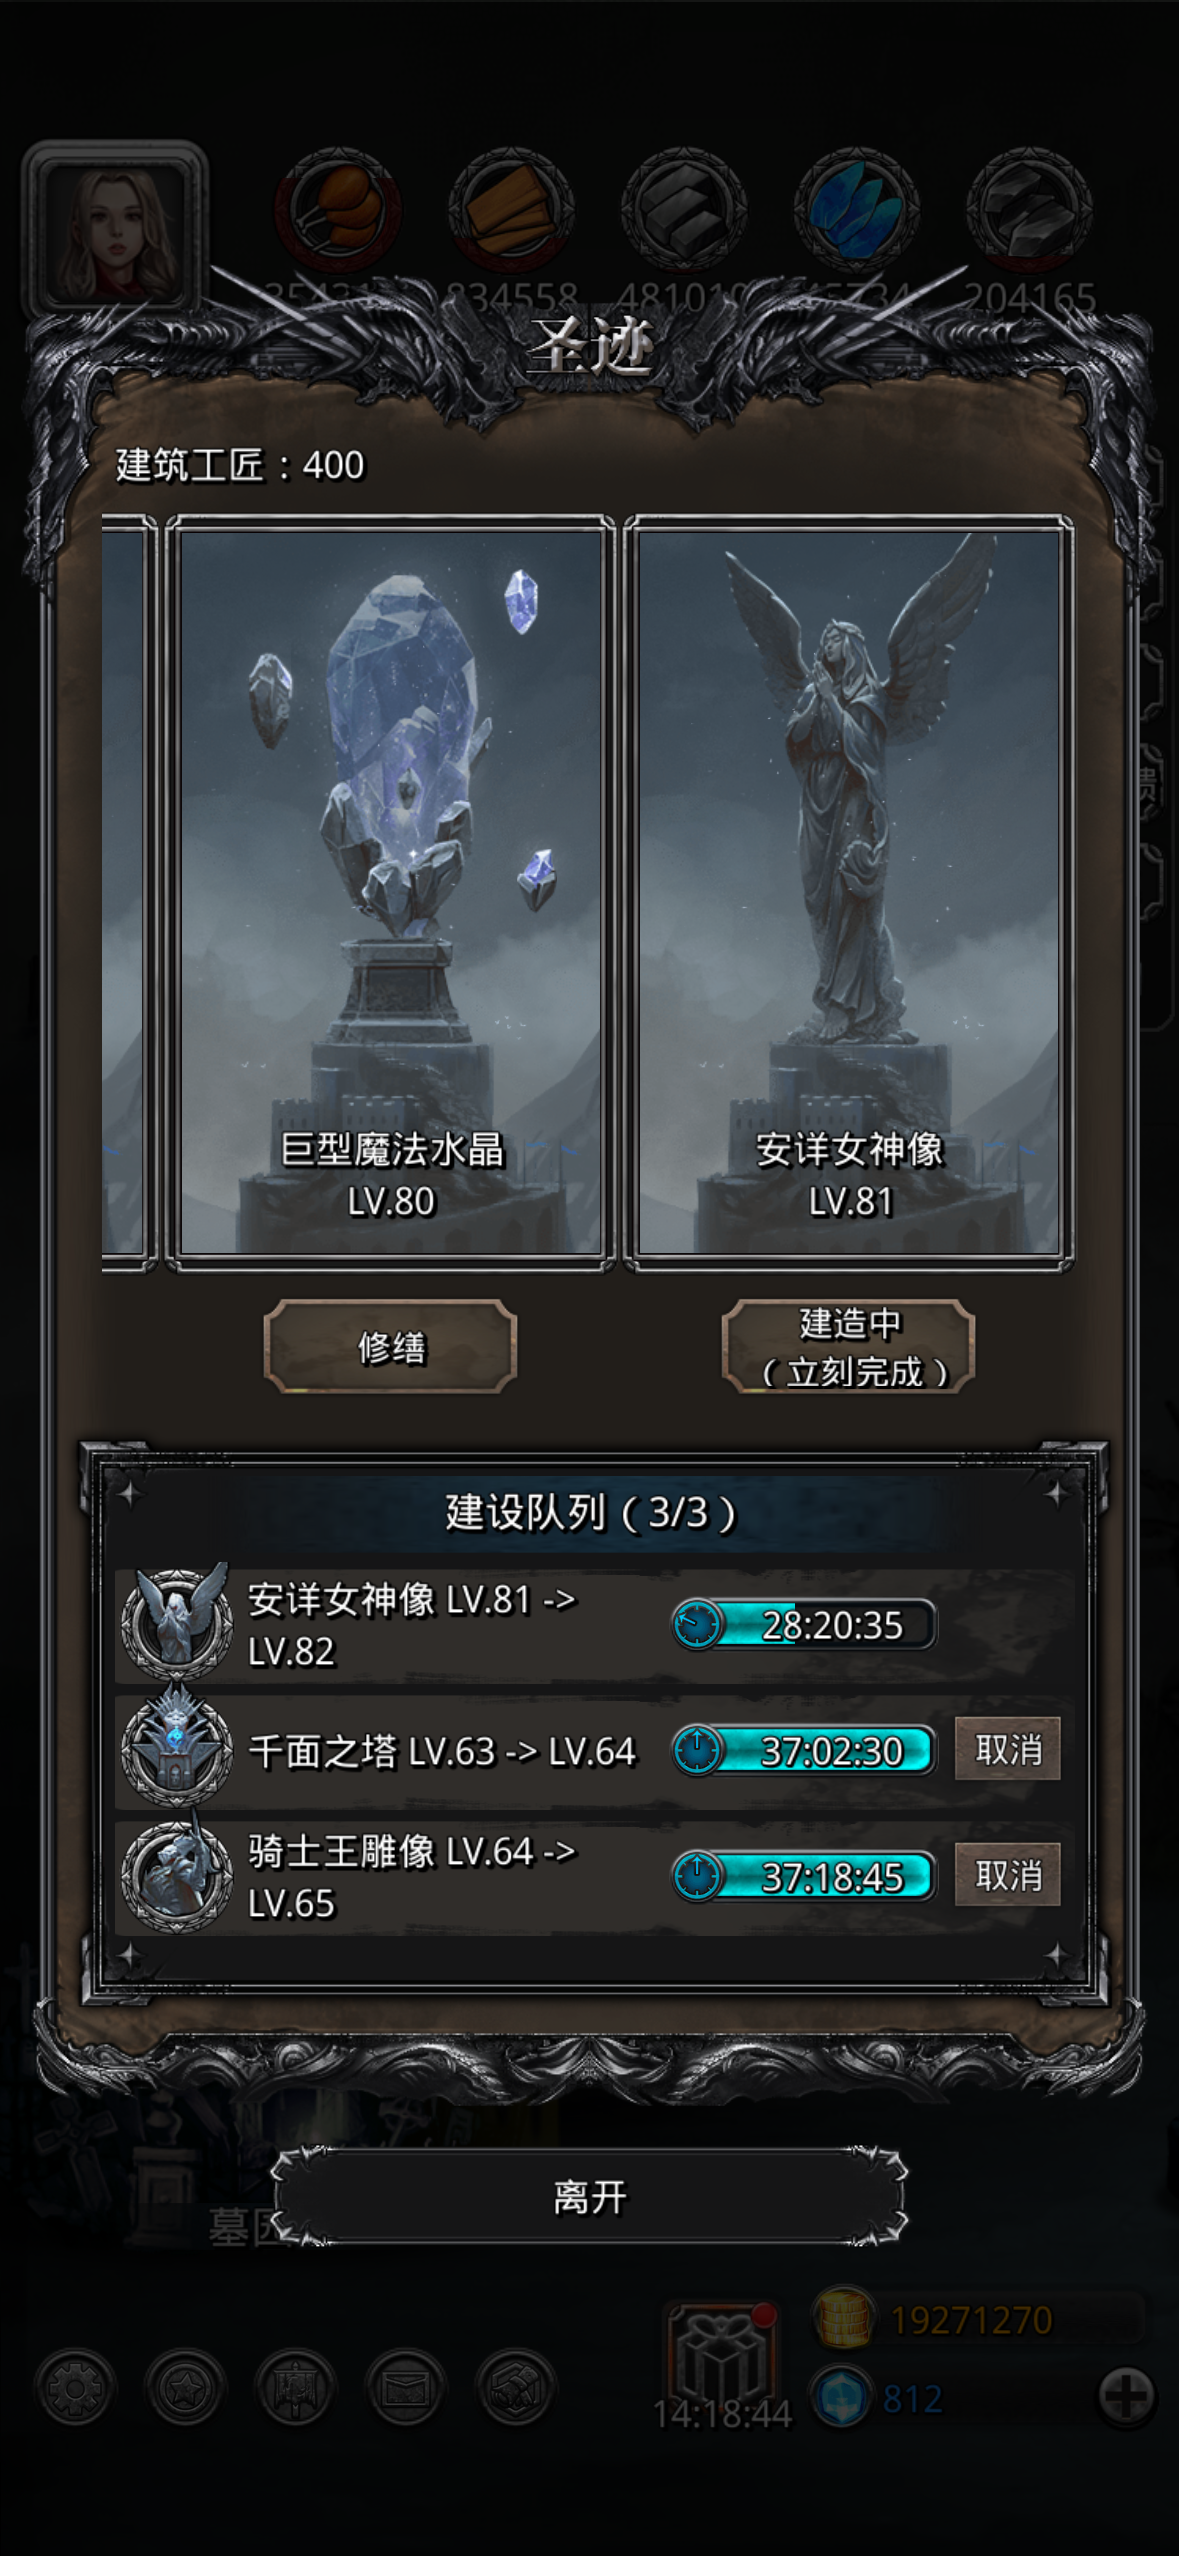Select the 巨型魔法水晶 LV.80 card
1179x2556 pixels.
(x=391, y=893)
